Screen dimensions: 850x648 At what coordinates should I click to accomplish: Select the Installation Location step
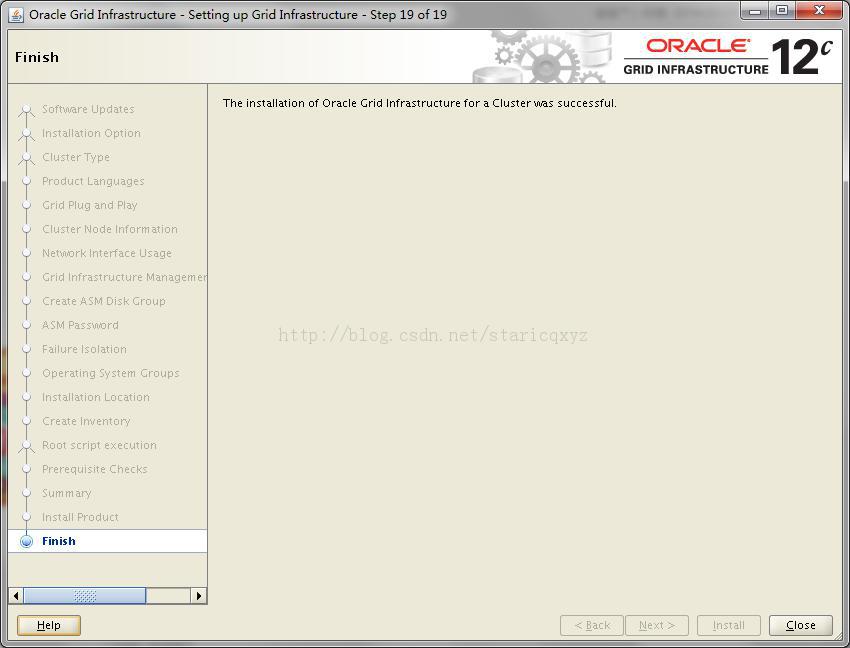coord(95,397)
